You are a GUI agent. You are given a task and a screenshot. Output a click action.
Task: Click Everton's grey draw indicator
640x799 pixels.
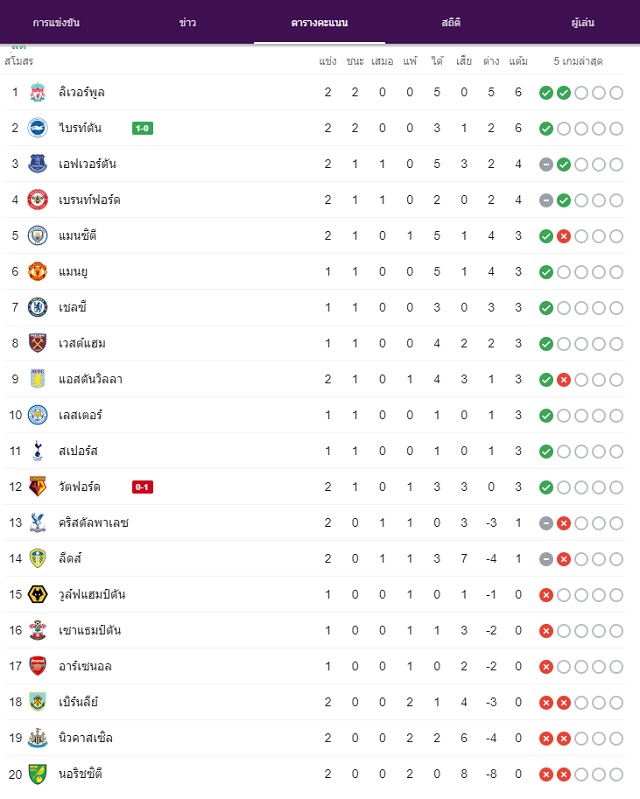(546, 165)
